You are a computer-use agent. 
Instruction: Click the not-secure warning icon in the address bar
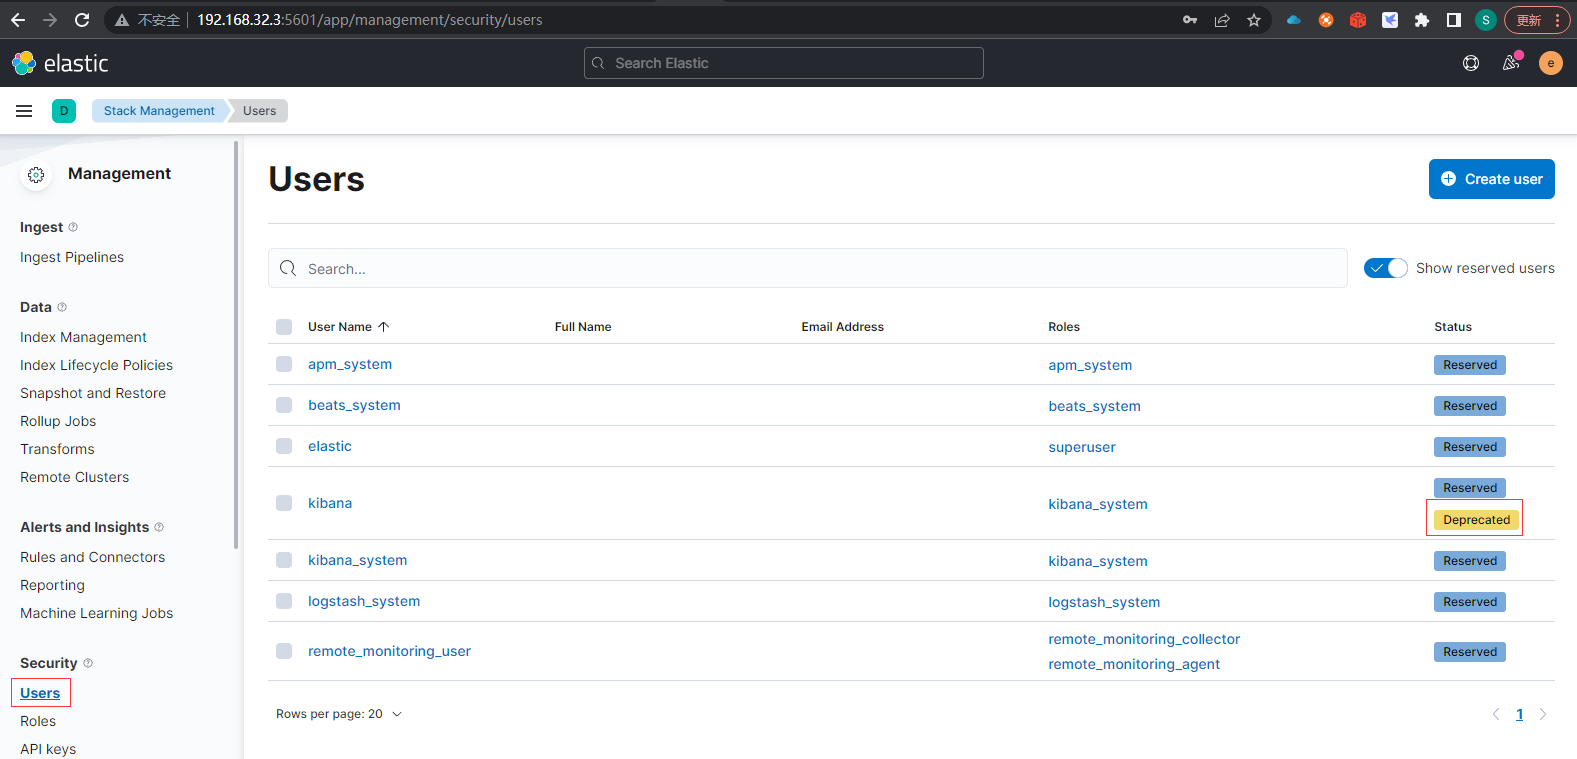pos(122,20)
